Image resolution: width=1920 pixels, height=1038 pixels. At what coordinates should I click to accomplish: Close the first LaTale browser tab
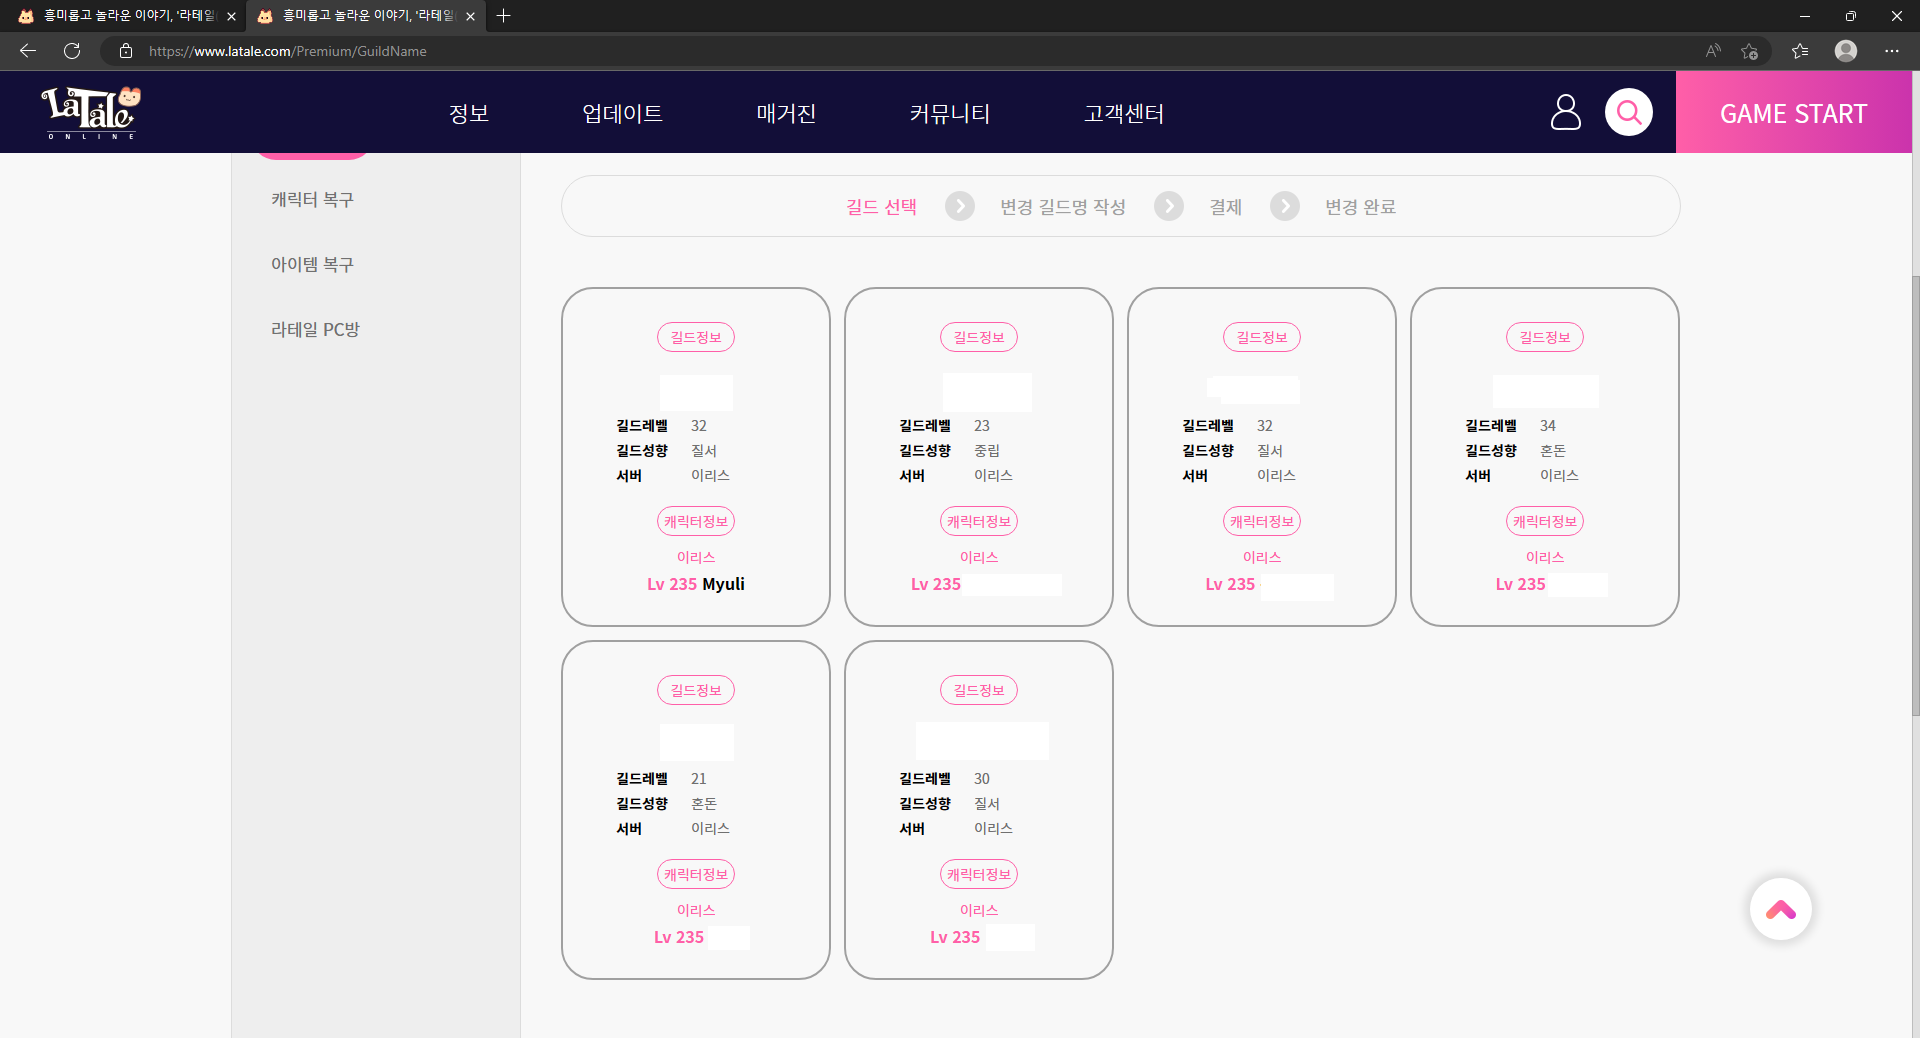tap(231, 16)
